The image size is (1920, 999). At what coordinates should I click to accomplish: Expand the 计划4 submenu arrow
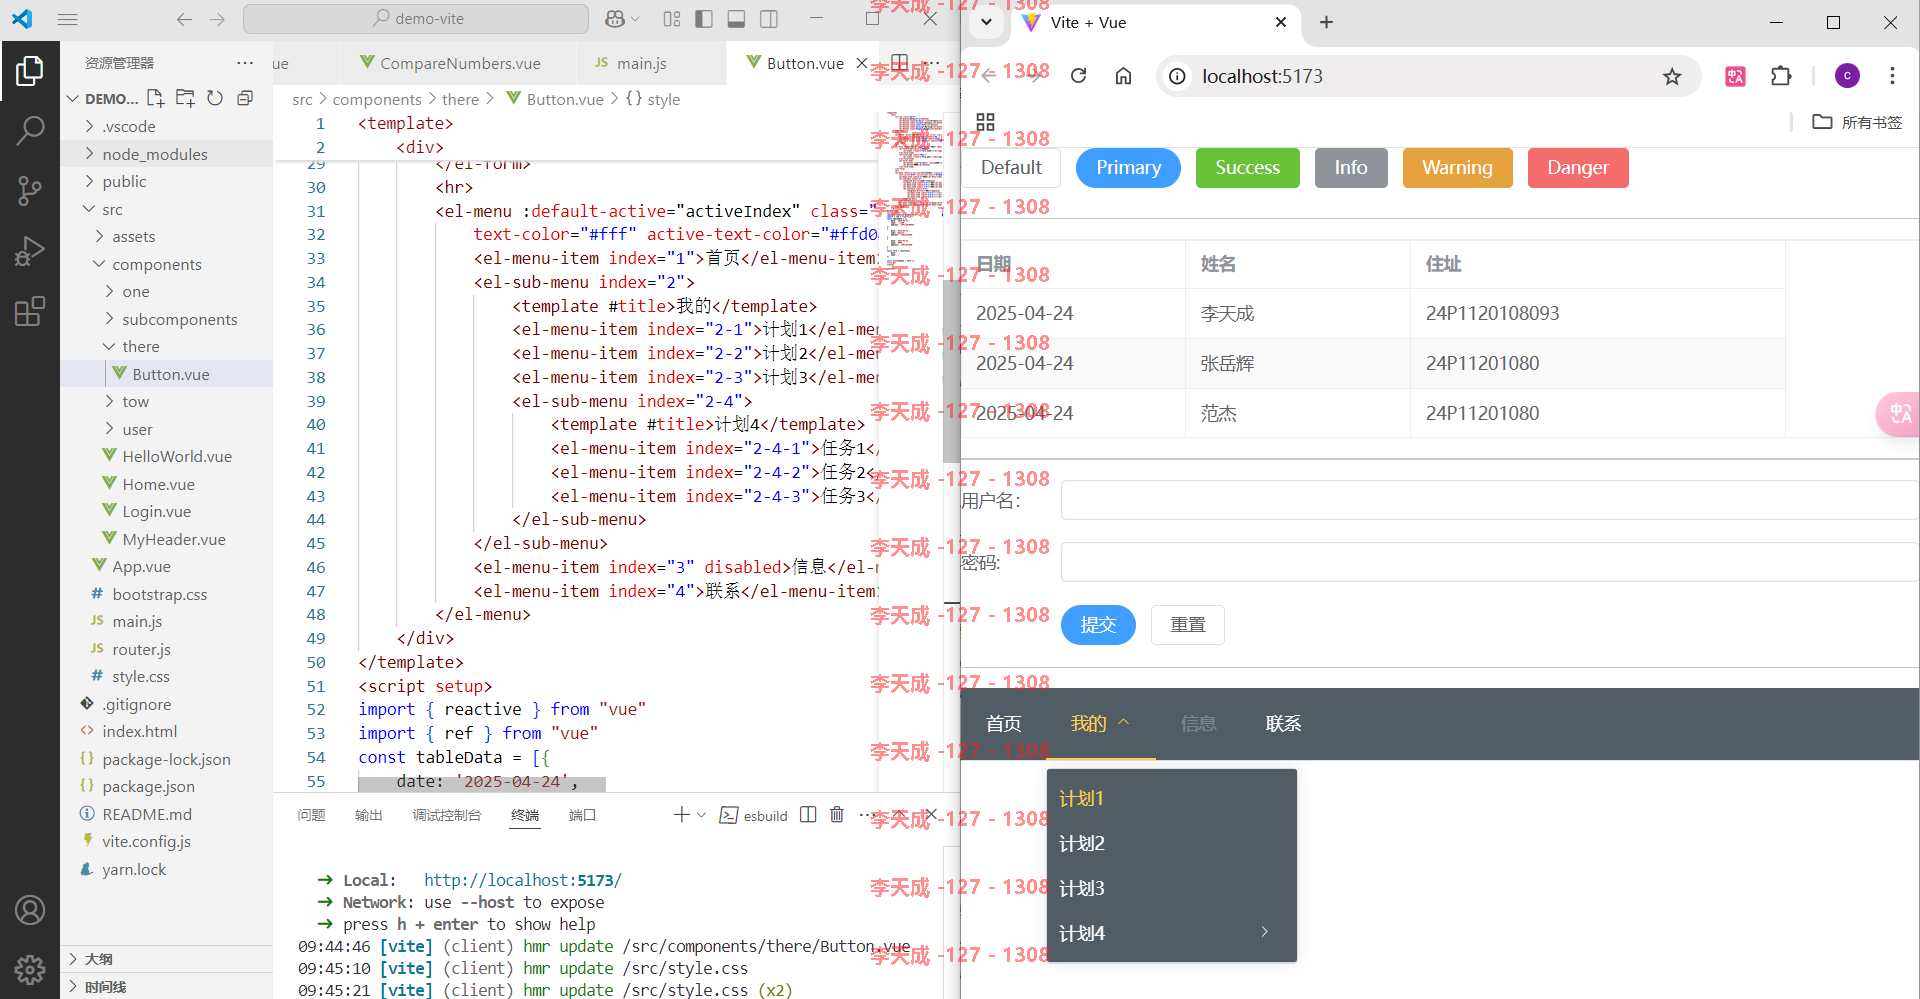[1264, 932]
